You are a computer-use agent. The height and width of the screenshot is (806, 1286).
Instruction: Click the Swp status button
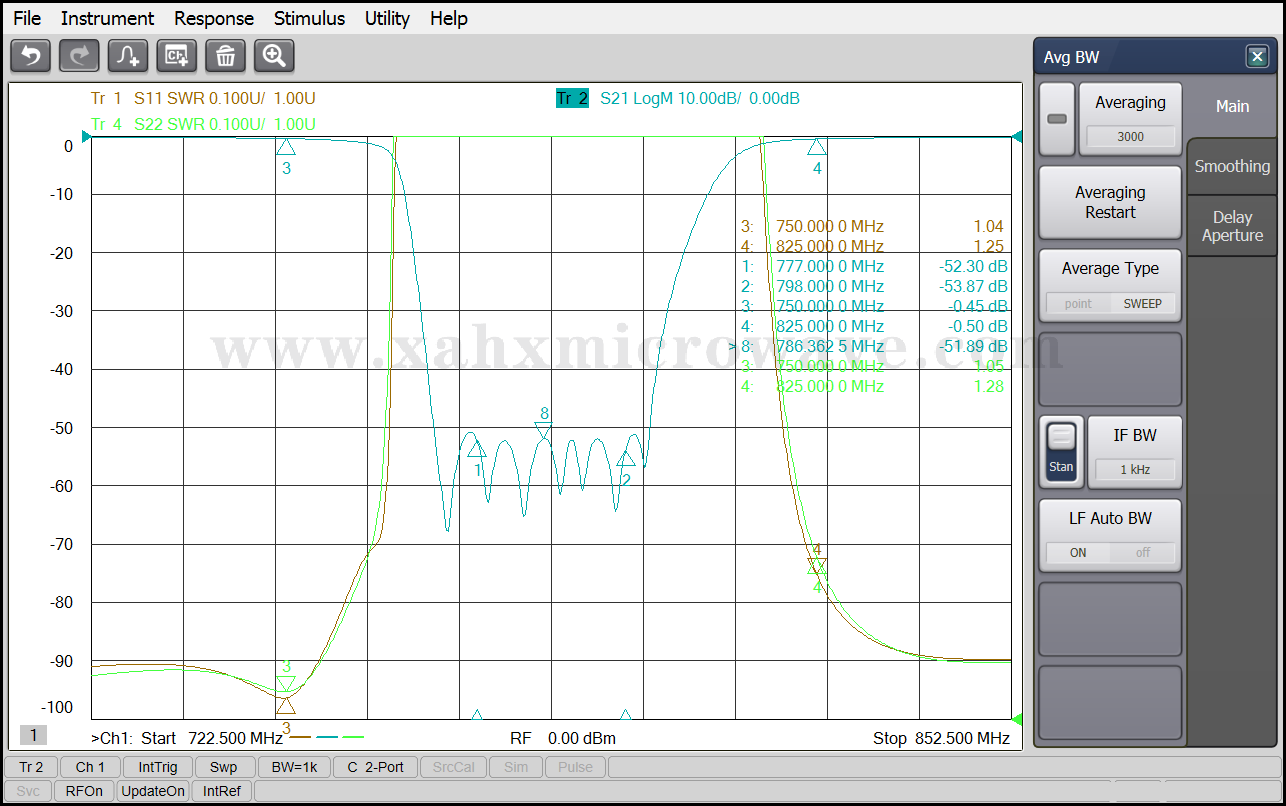coord(224,767)
